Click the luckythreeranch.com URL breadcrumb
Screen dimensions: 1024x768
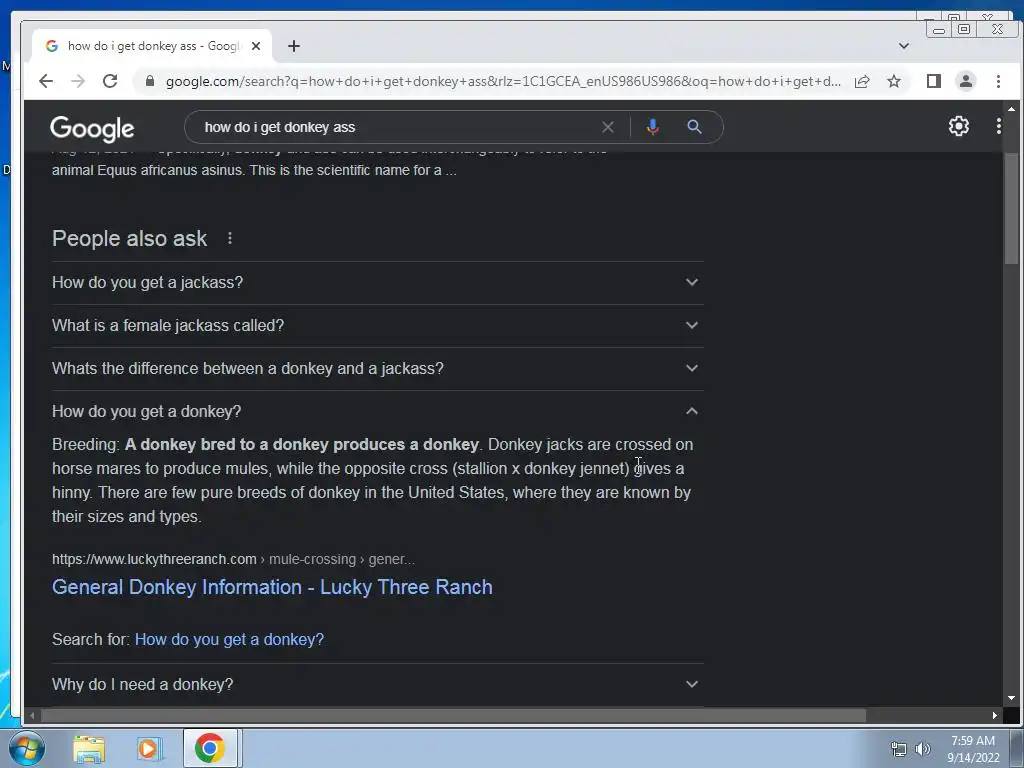pyautogui.click(x=233, y=559)
